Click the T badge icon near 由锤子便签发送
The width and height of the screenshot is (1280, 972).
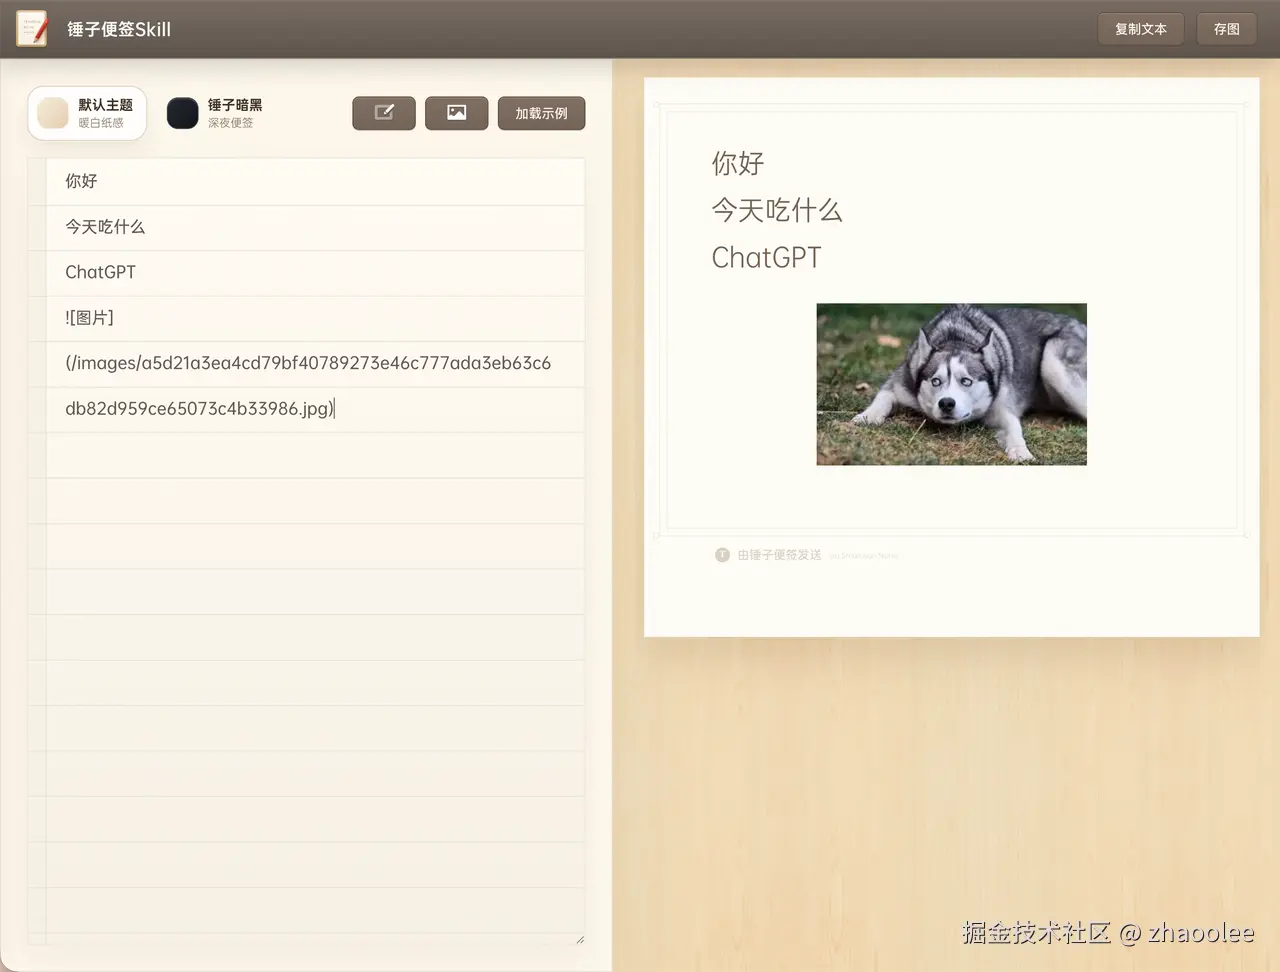[x=722, y=554]
